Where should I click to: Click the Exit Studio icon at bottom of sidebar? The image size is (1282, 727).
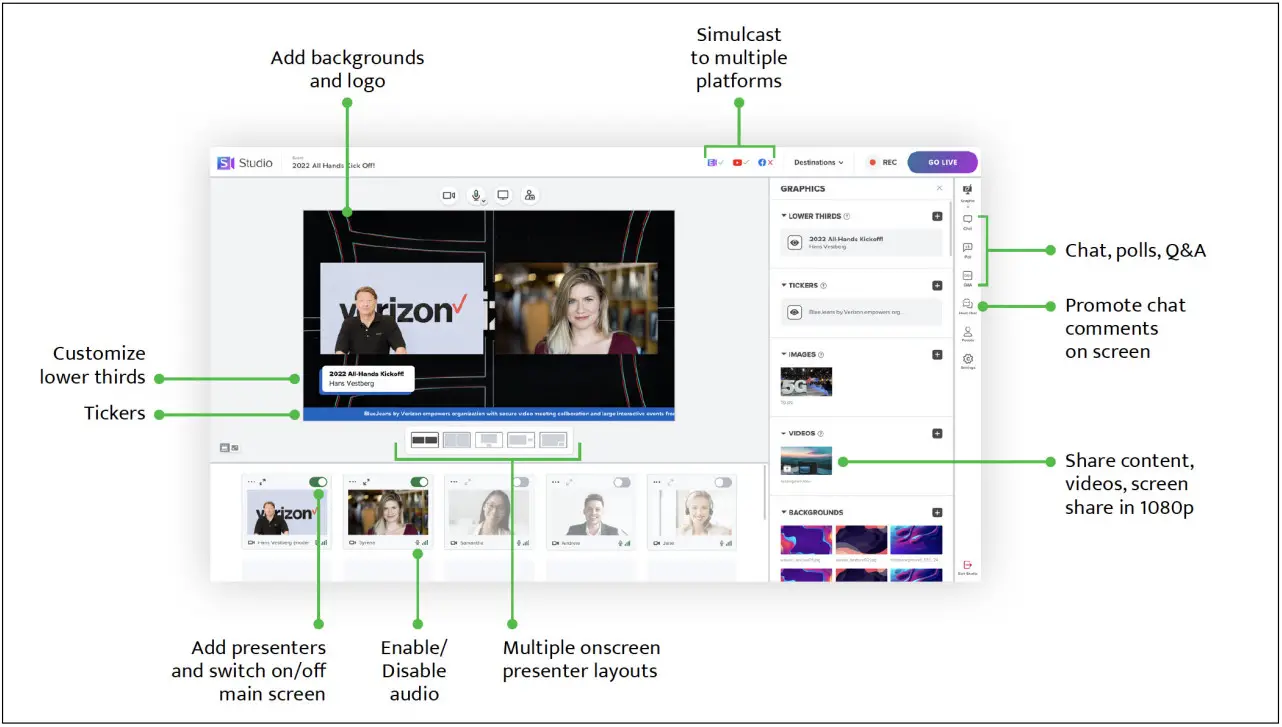967,563
